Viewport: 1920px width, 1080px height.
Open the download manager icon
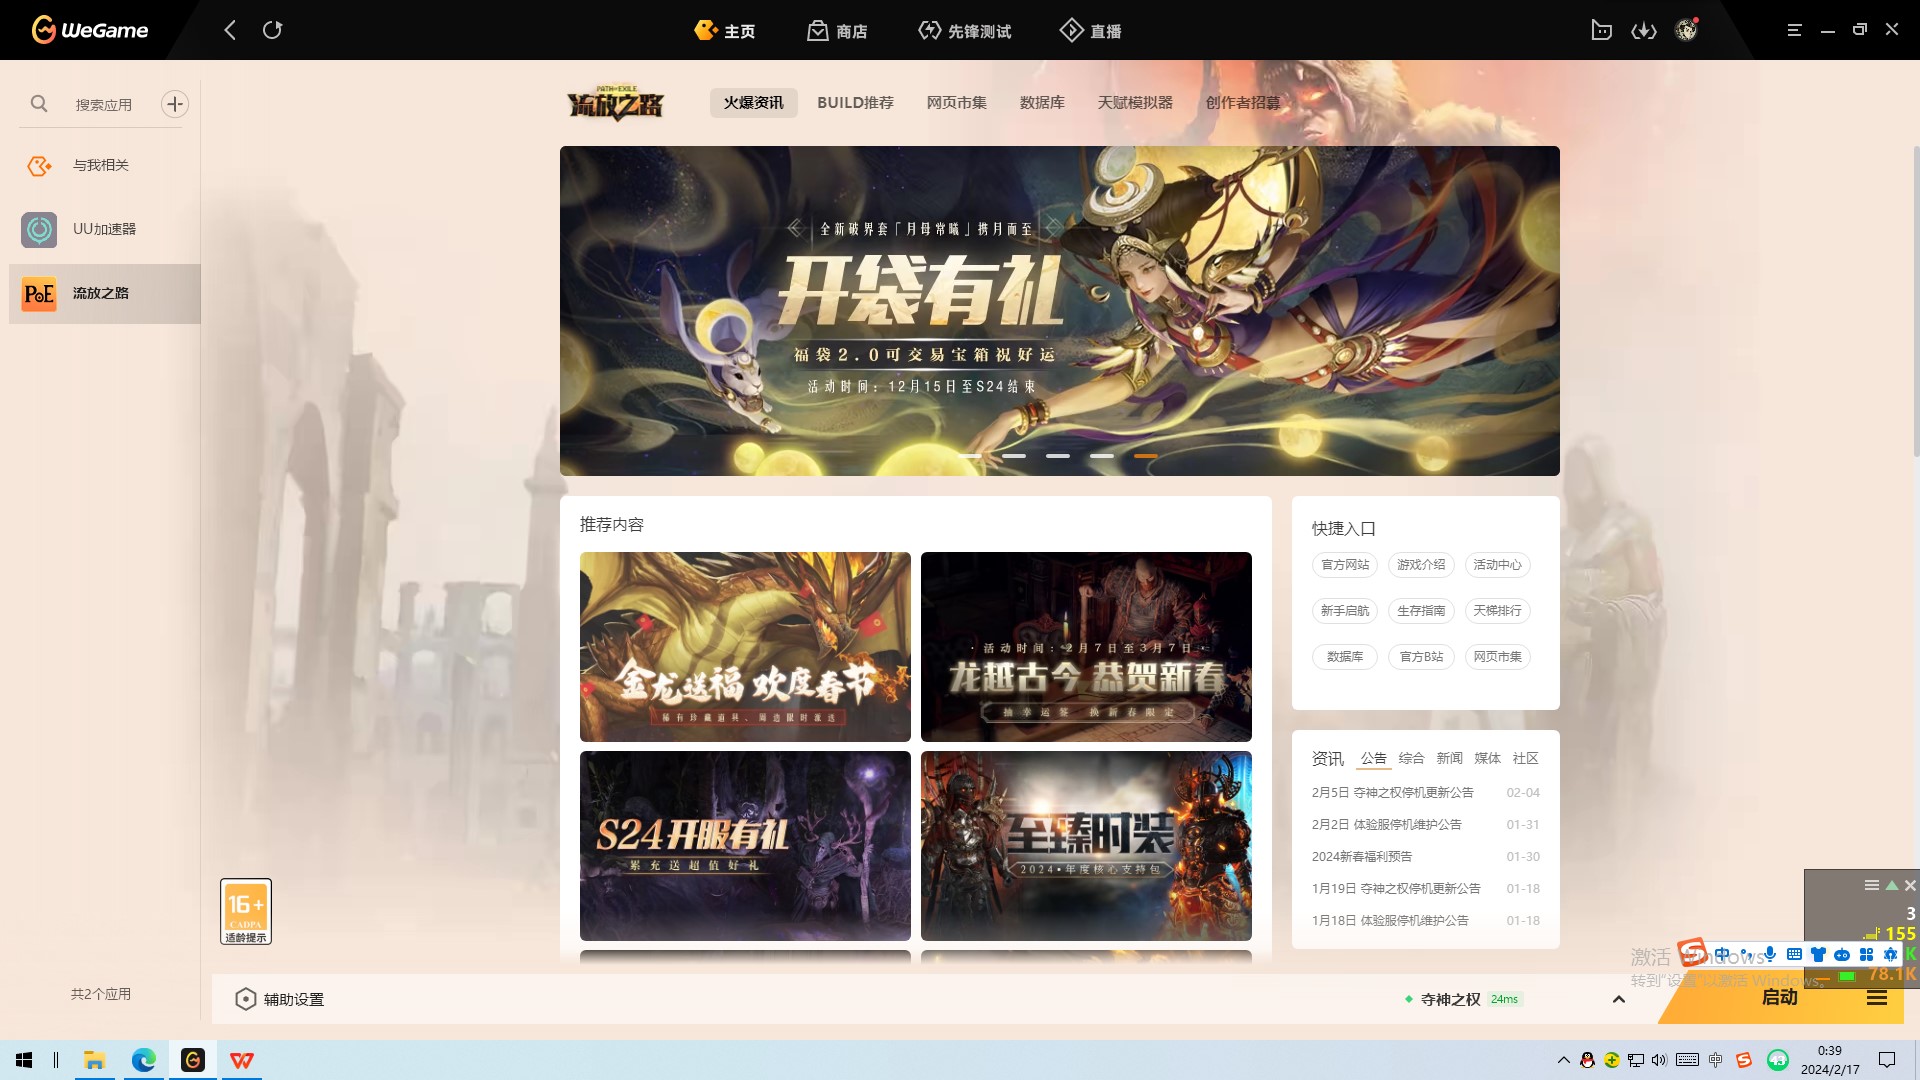click(1644, 31)
